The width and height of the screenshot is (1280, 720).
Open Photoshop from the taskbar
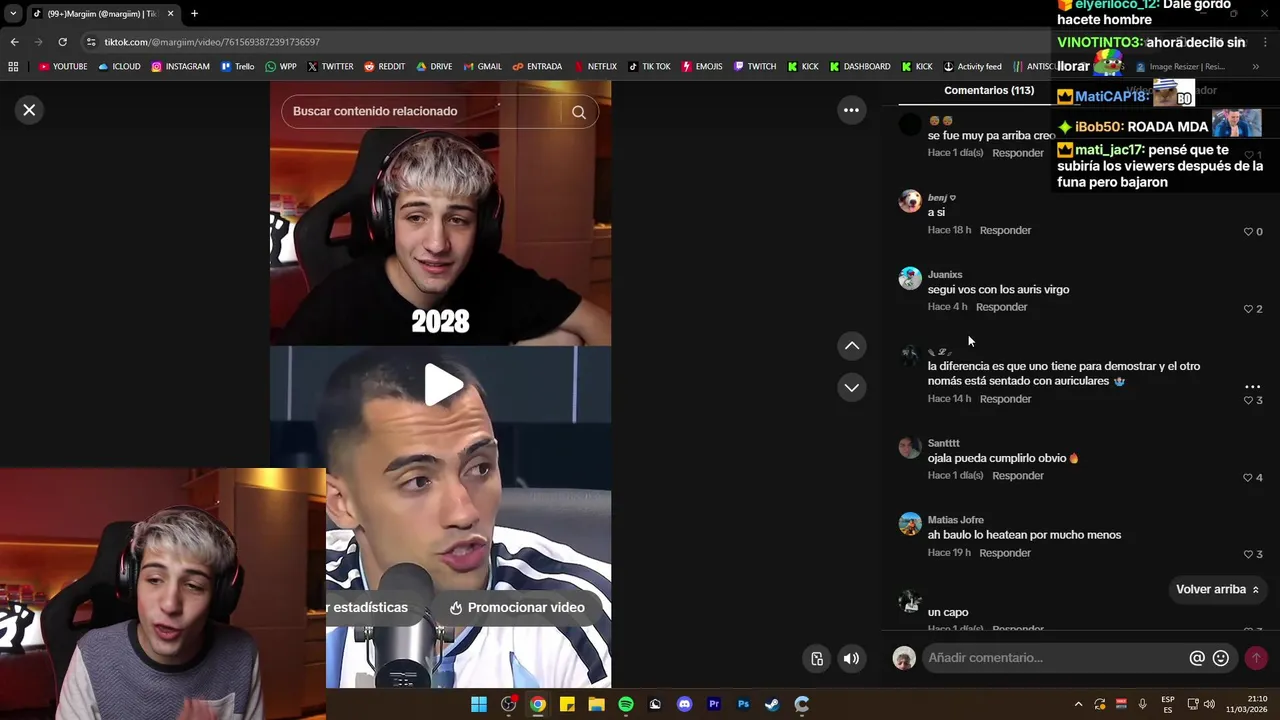pos(743,704)
